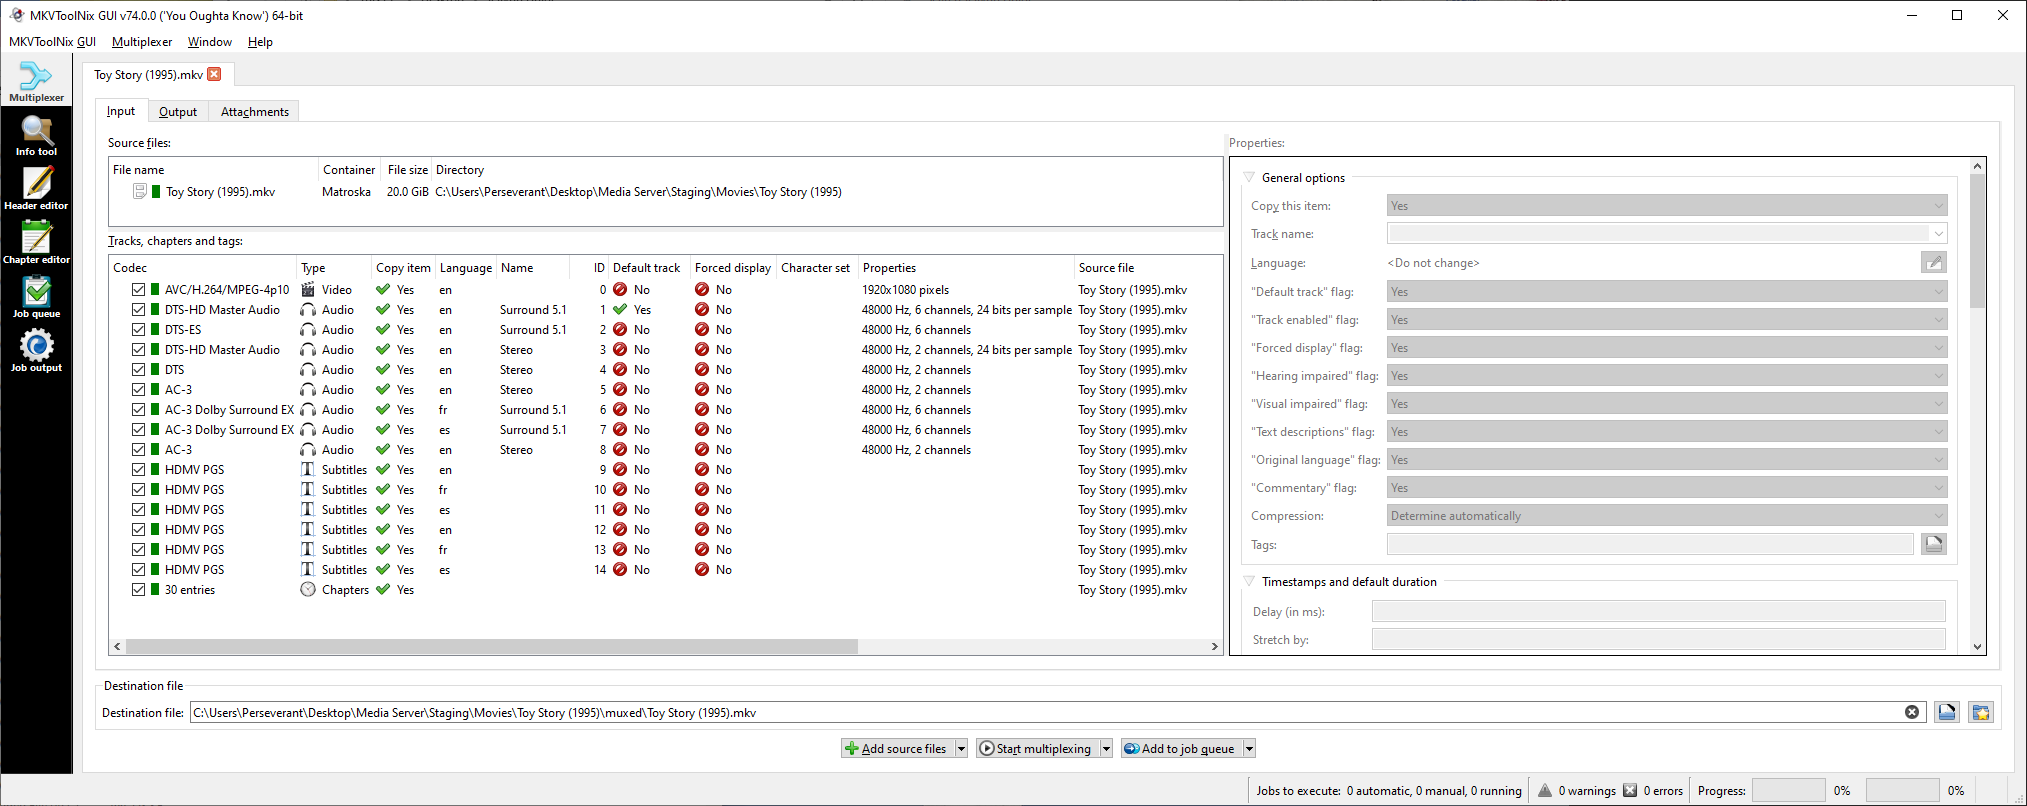The height and width of the screenshot is (806, 2027).
Task: Click the edit Language pencil icon
Action: coord(1933,263)
